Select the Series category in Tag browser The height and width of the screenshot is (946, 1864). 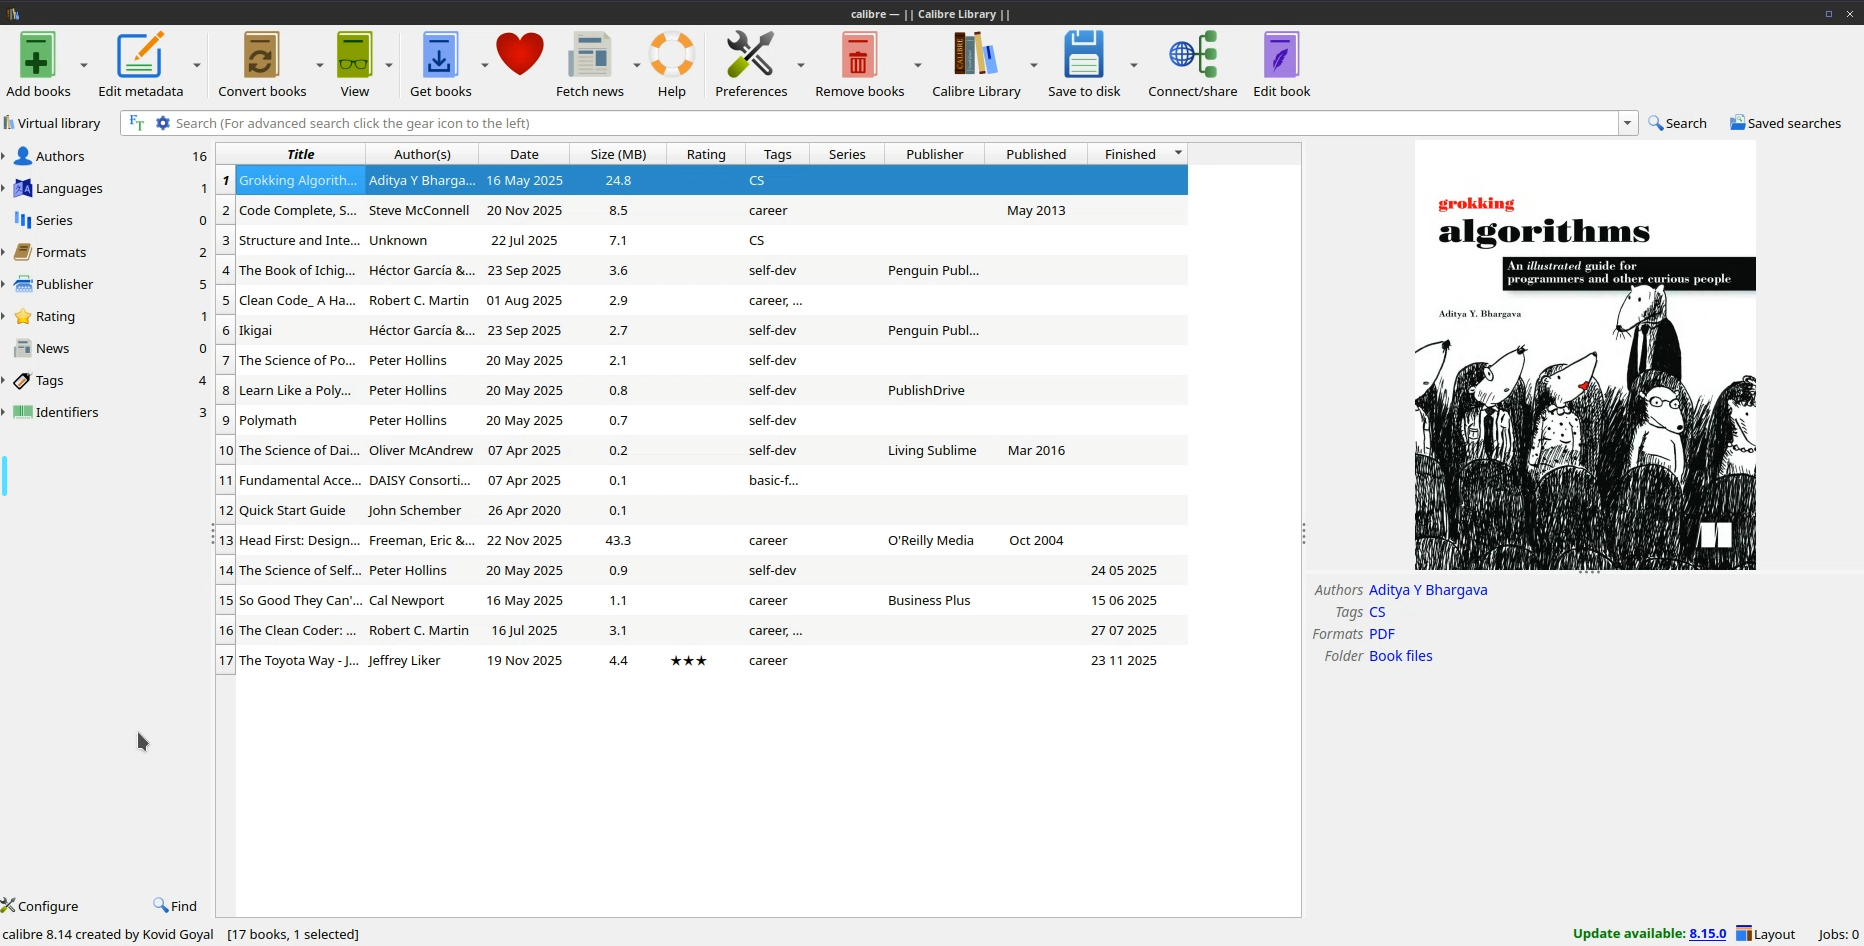tap(54, 221)
